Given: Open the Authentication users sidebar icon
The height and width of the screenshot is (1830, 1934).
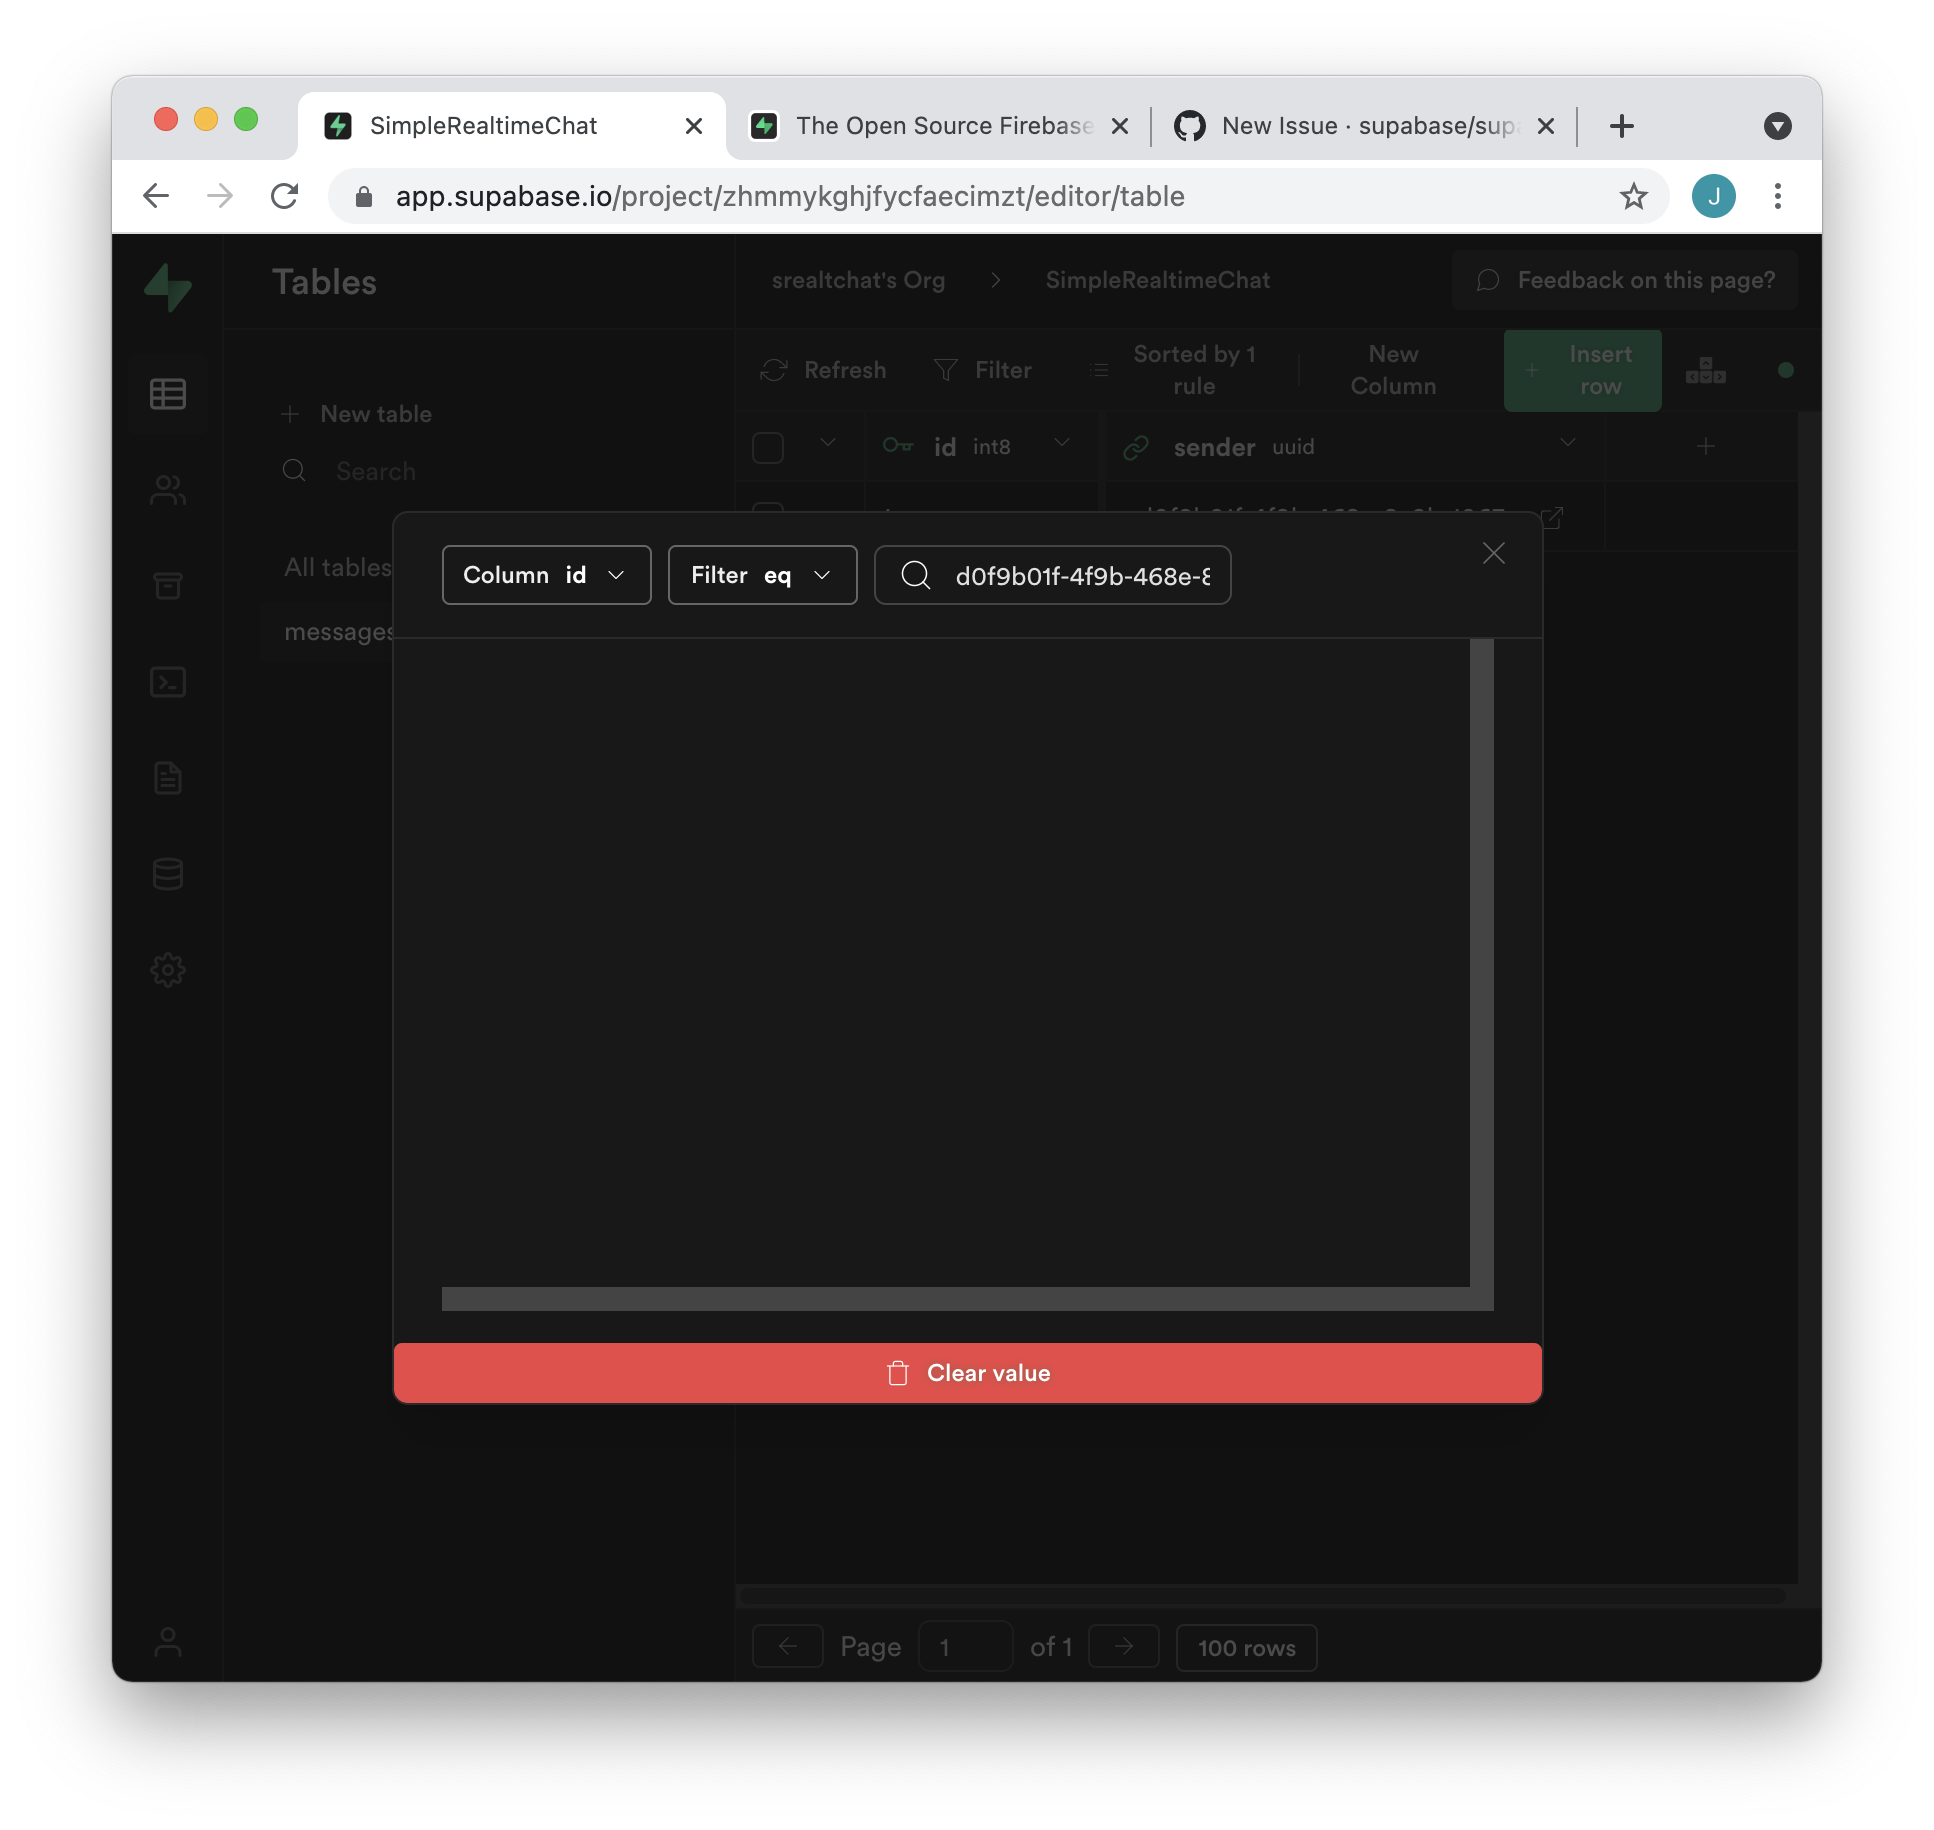Looking at the screenshot, I should (x=167, y=490).
